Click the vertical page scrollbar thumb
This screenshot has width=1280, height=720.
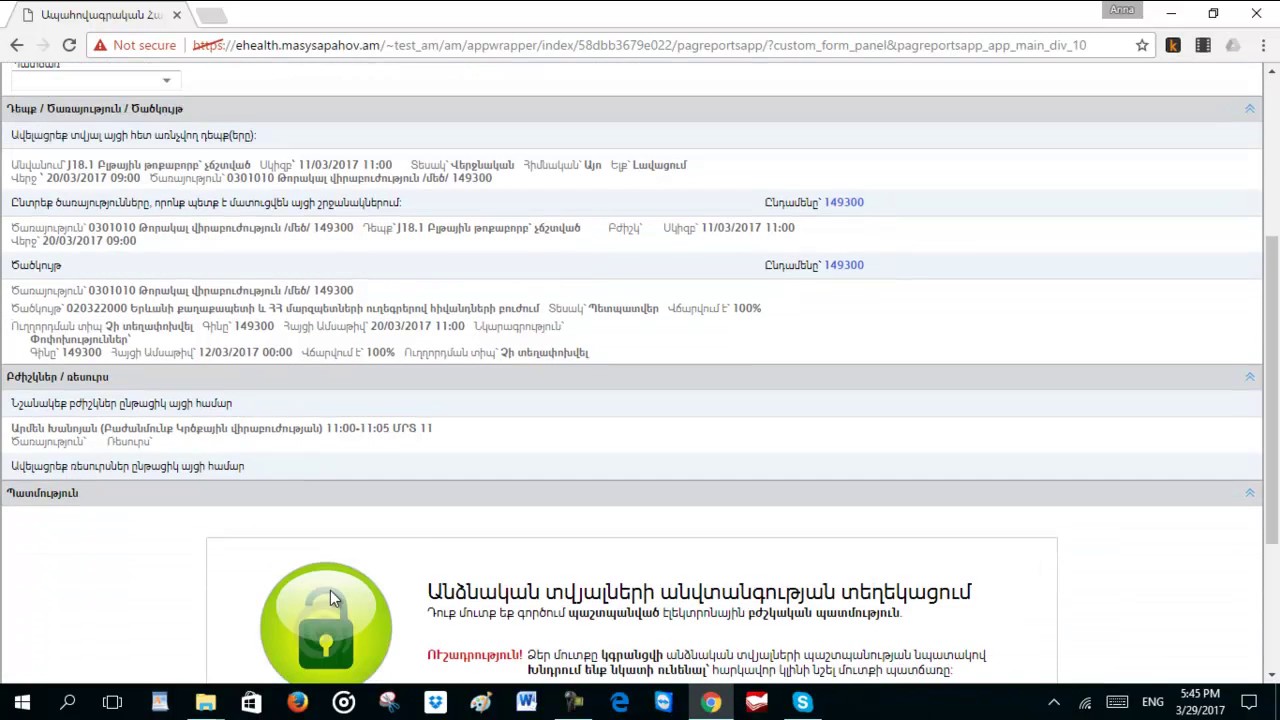point(1271,390)
